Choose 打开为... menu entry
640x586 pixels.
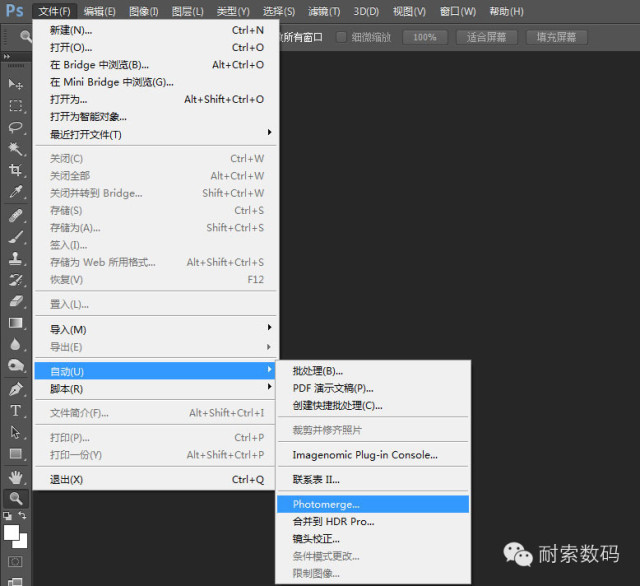point(156,100)
